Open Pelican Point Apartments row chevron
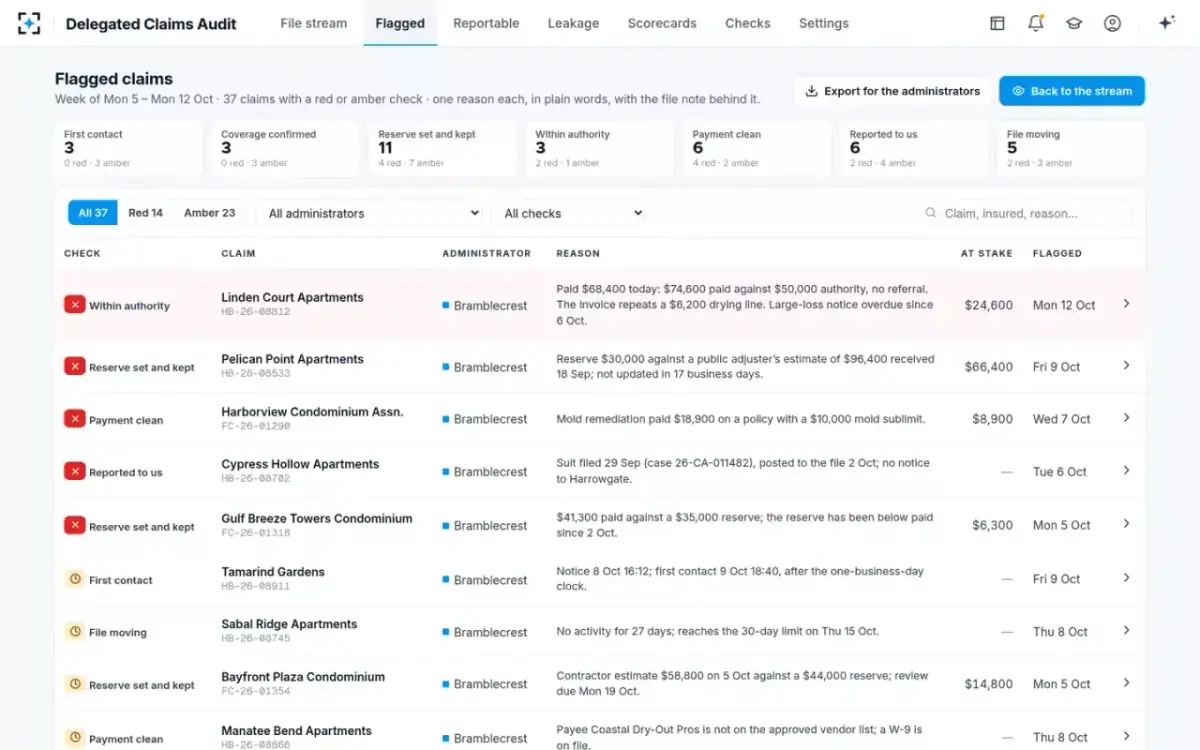This screenshot has height=750, width=1200. 1126,366
